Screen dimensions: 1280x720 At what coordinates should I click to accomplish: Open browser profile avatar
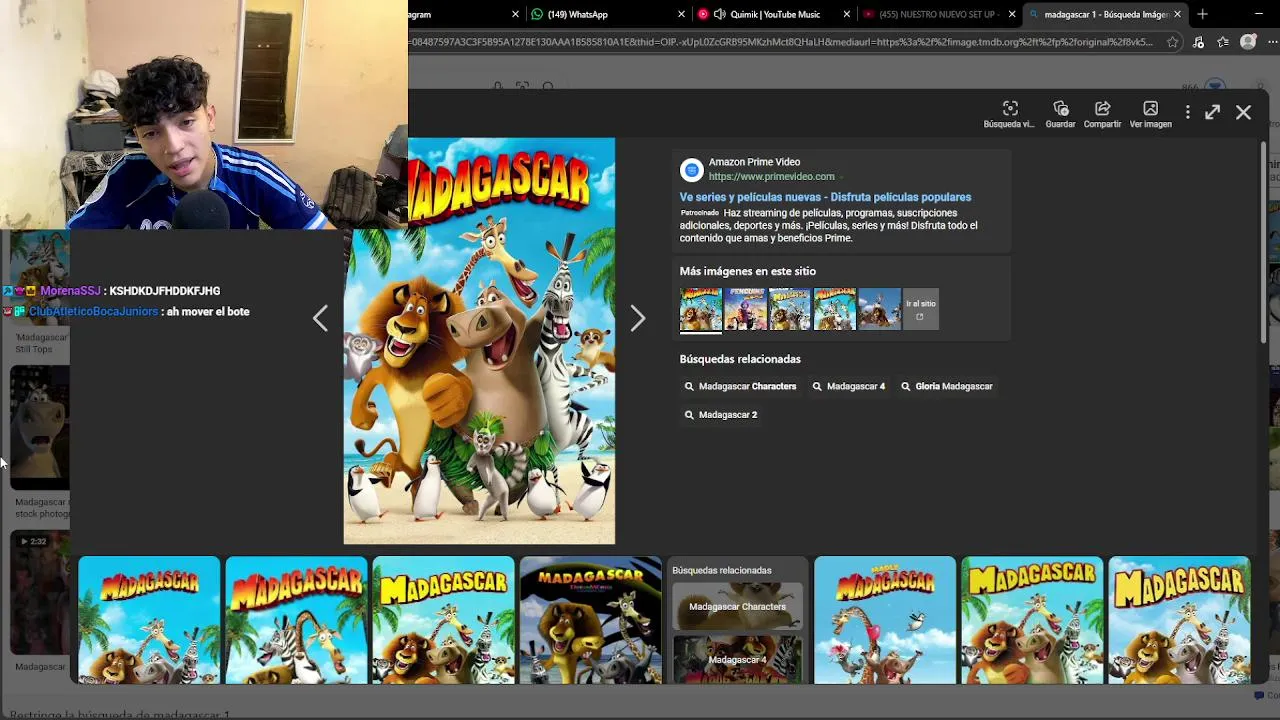(1248, 42)
